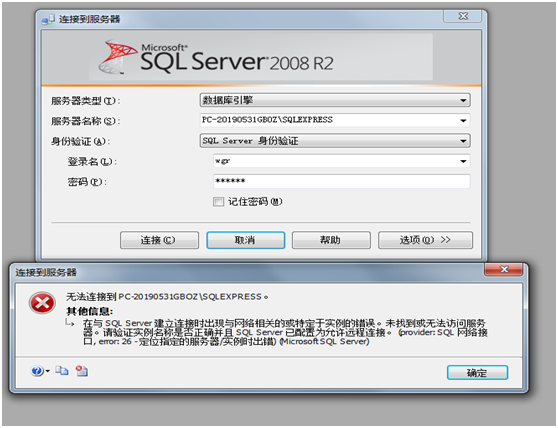
Task: Click the connect-to-server title bar icon
Action: [48, 19]
